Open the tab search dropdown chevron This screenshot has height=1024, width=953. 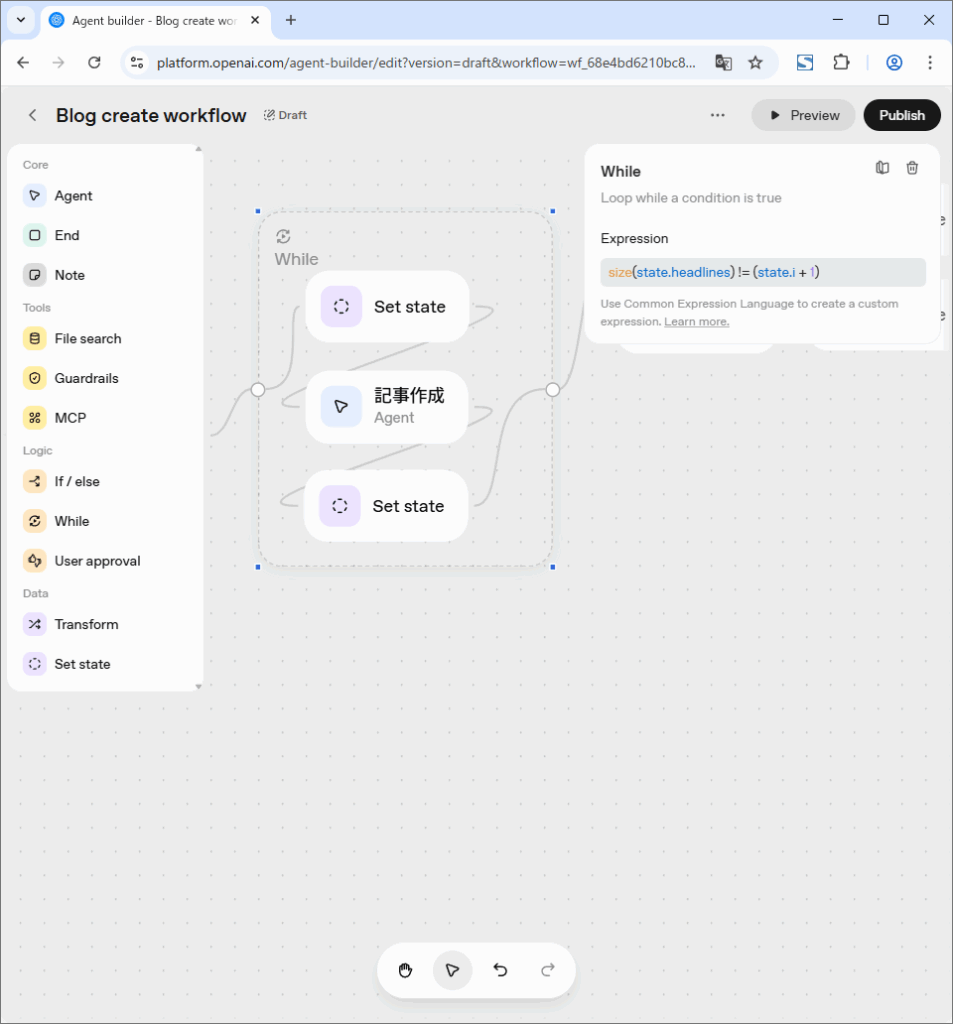[20, 20]
